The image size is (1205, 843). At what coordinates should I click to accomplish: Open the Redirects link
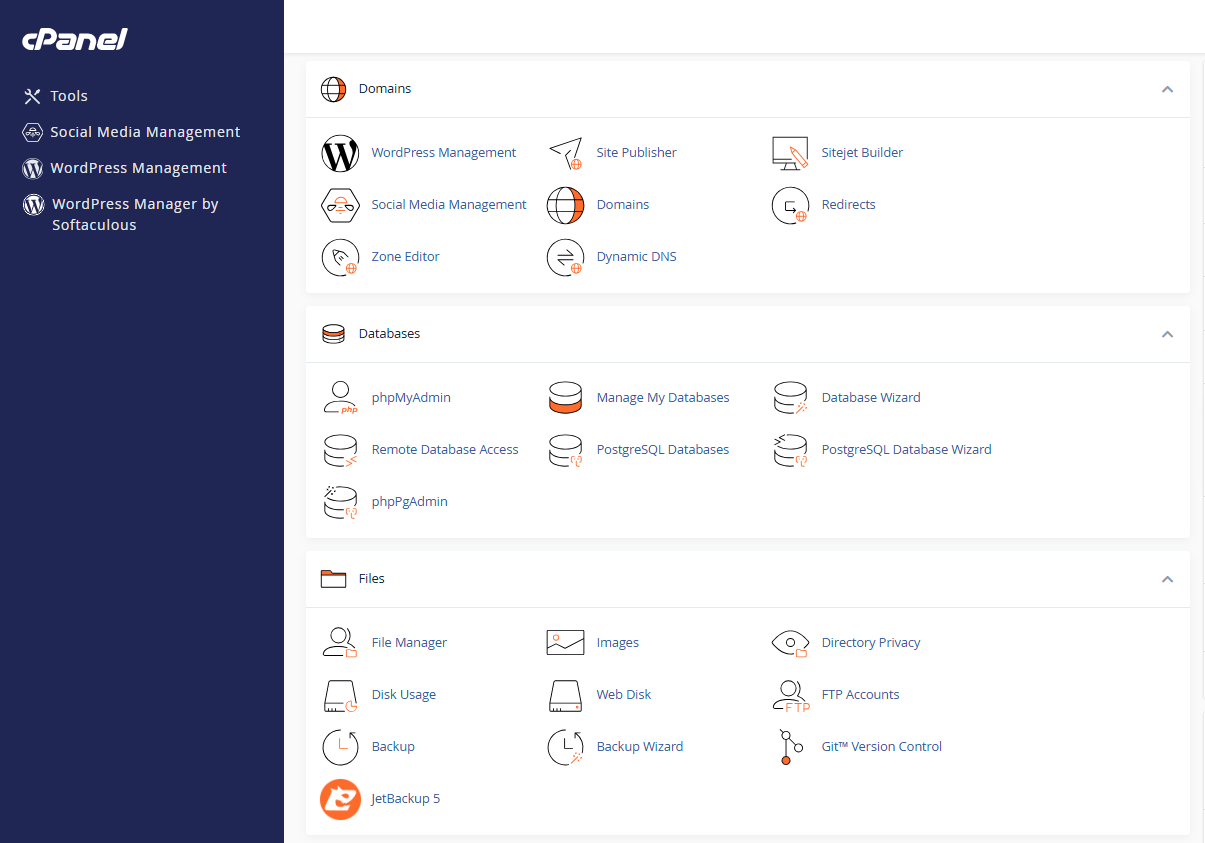coord(848,205)
